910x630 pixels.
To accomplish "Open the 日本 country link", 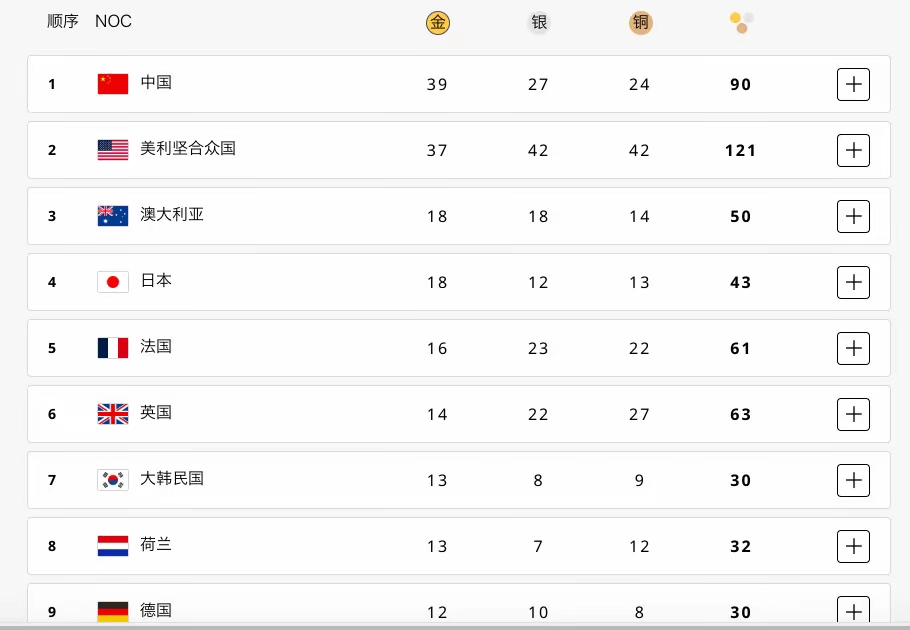I will pos(156,281).
